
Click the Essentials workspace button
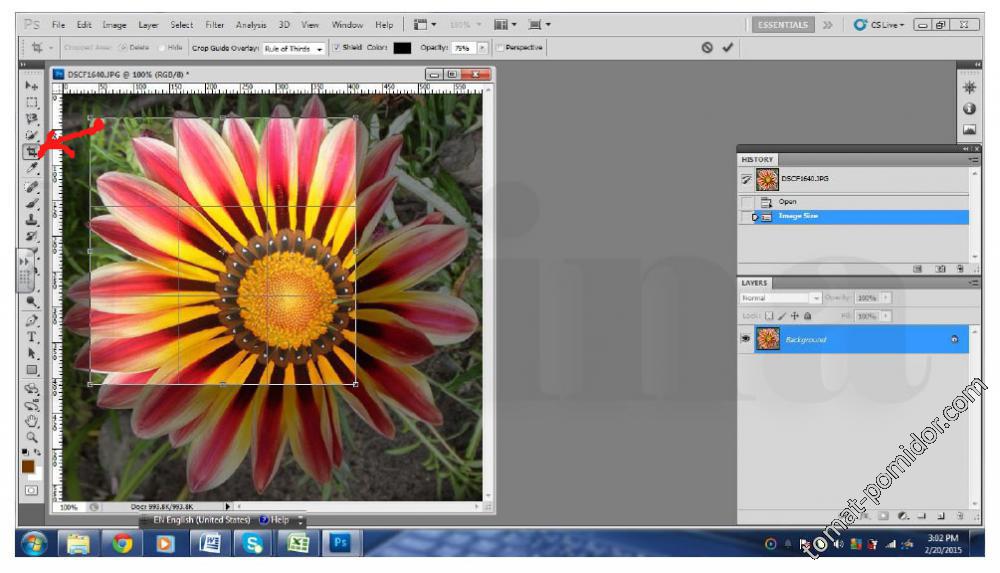tap(783, 24)
